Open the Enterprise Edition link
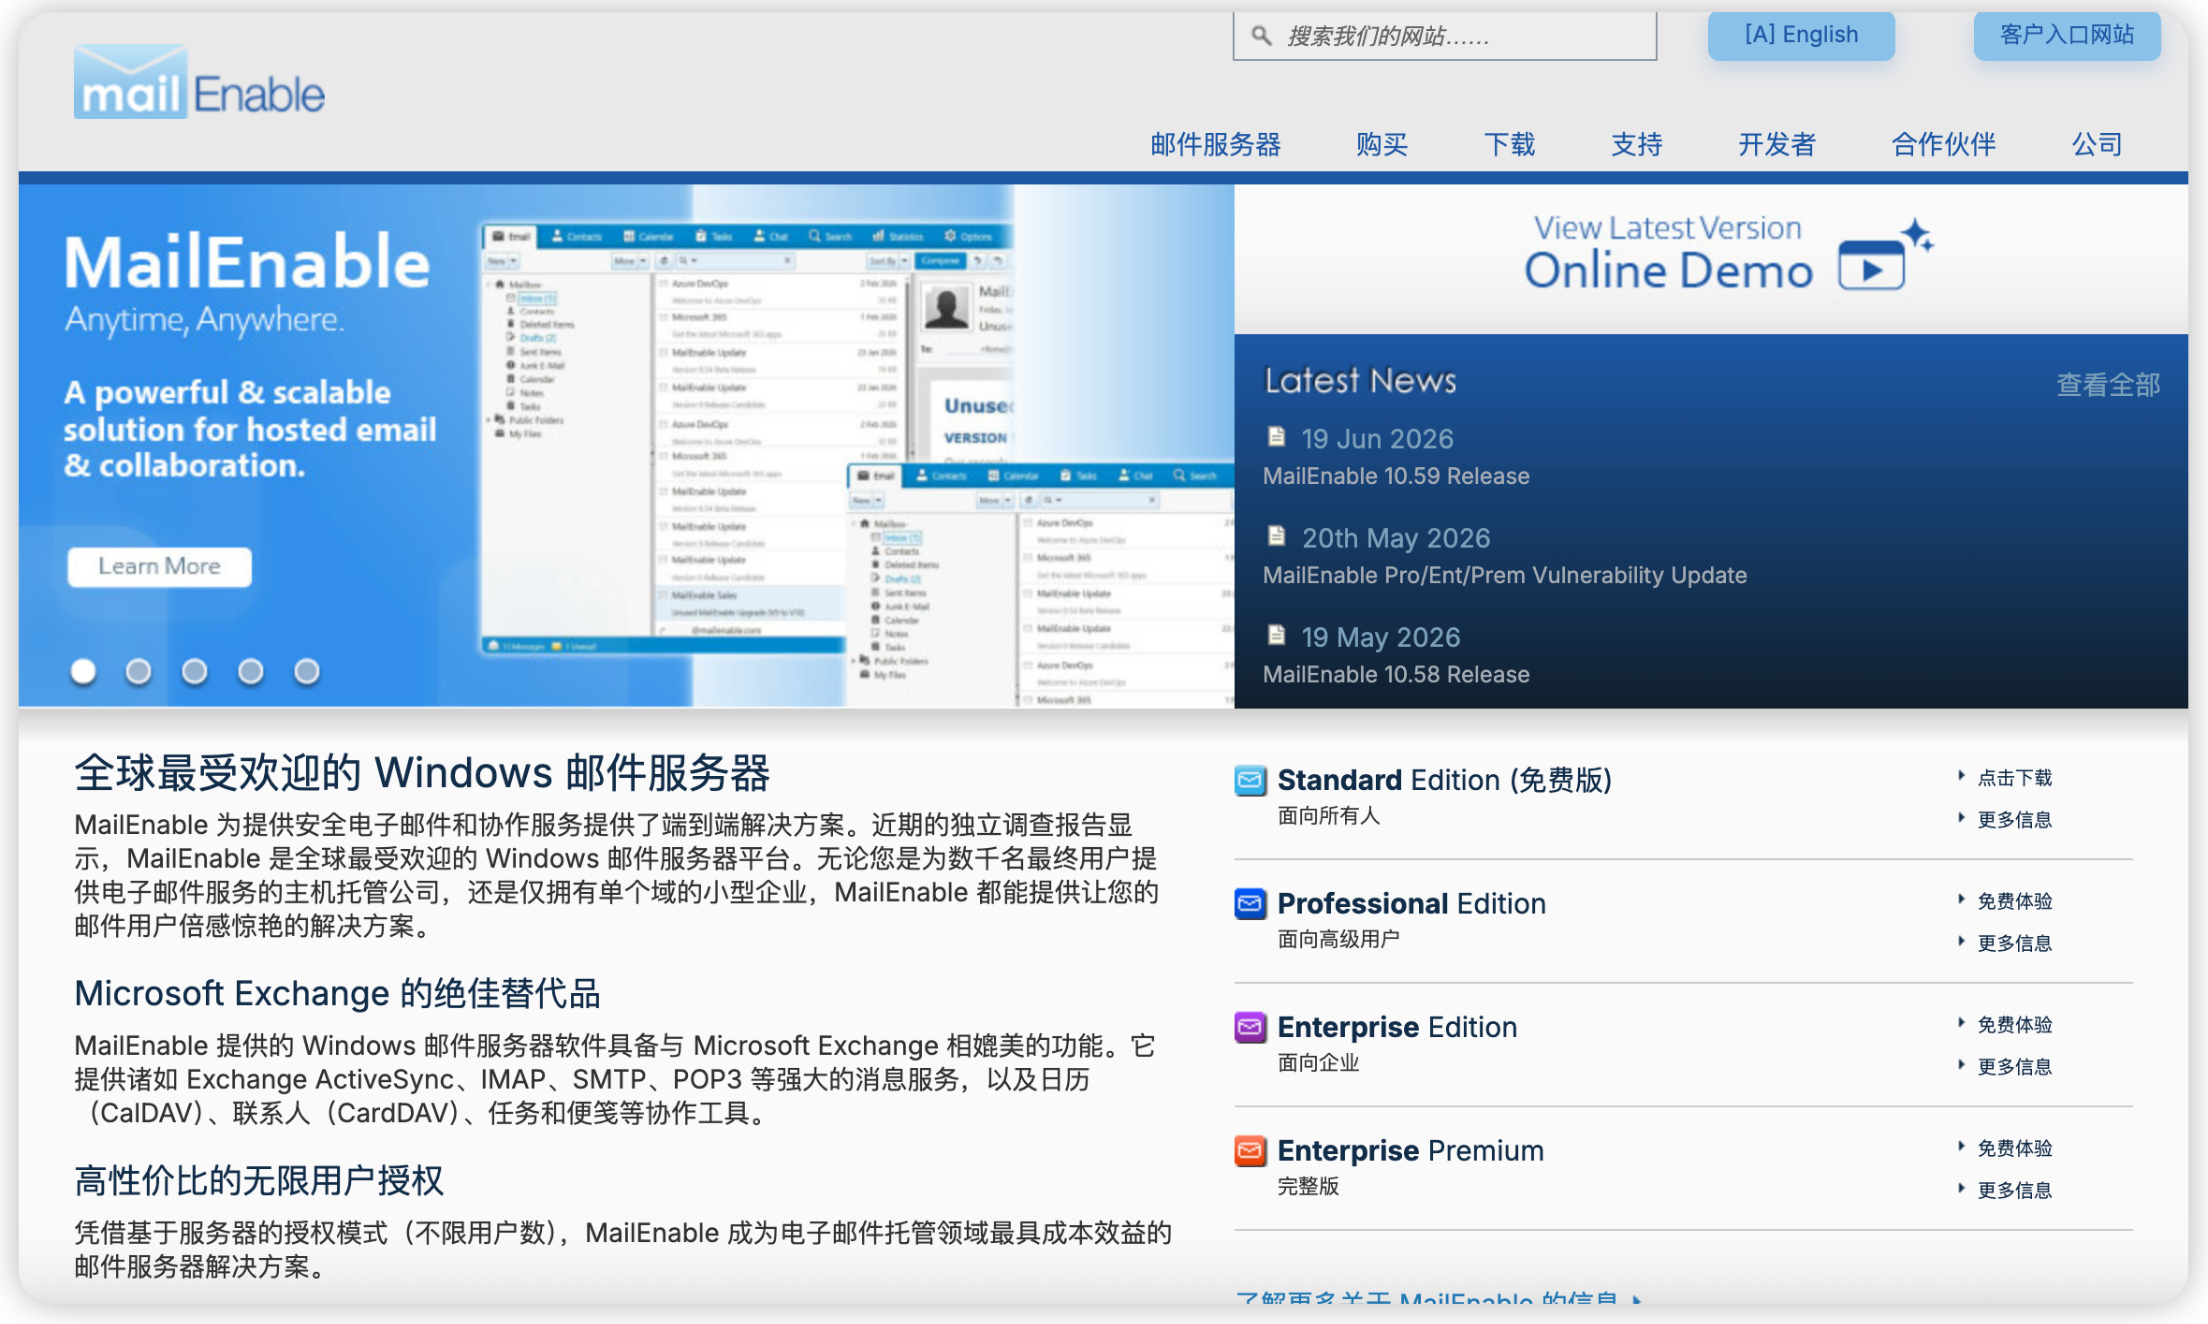This screenshot has height=1324, width=2208. (x=1397, y=1027)
